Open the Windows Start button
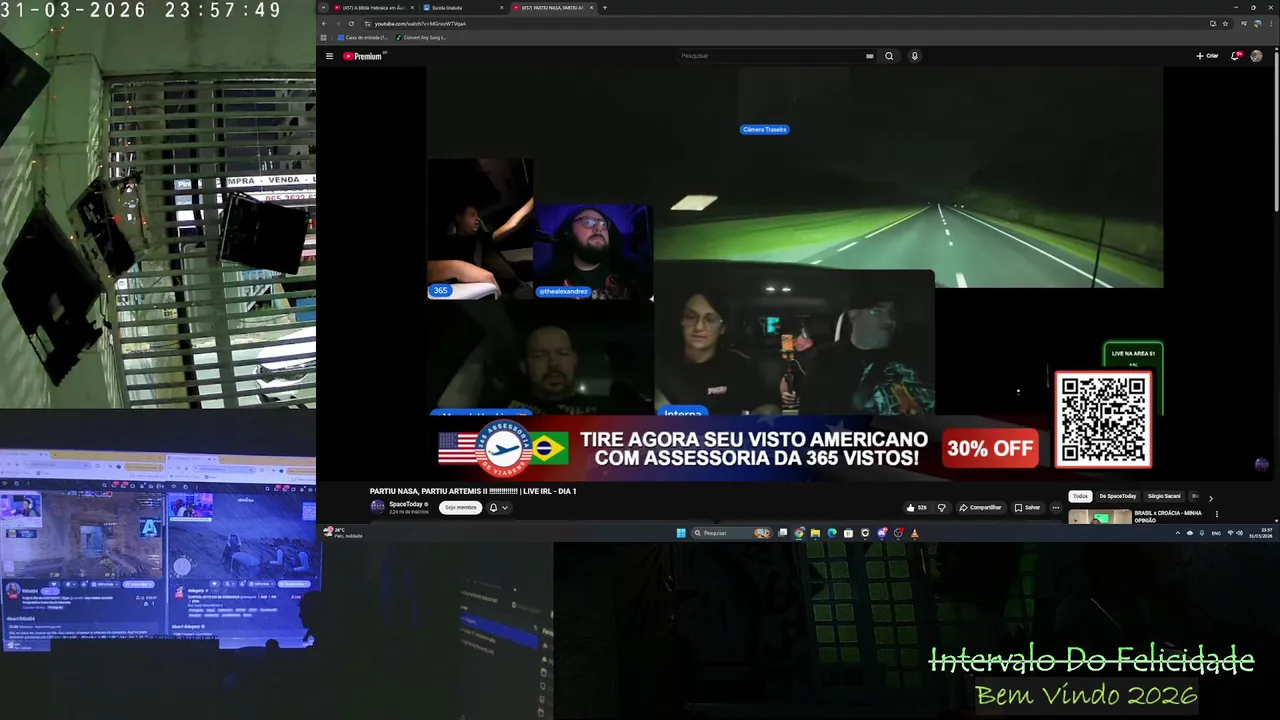This screenshot has width=1280, height=720. pos(681,533)
